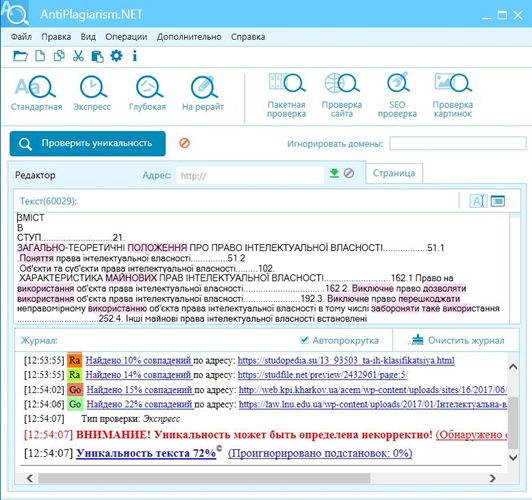Click journal vertical scrollbar thumb
The image size is (532, 500).
513,423
